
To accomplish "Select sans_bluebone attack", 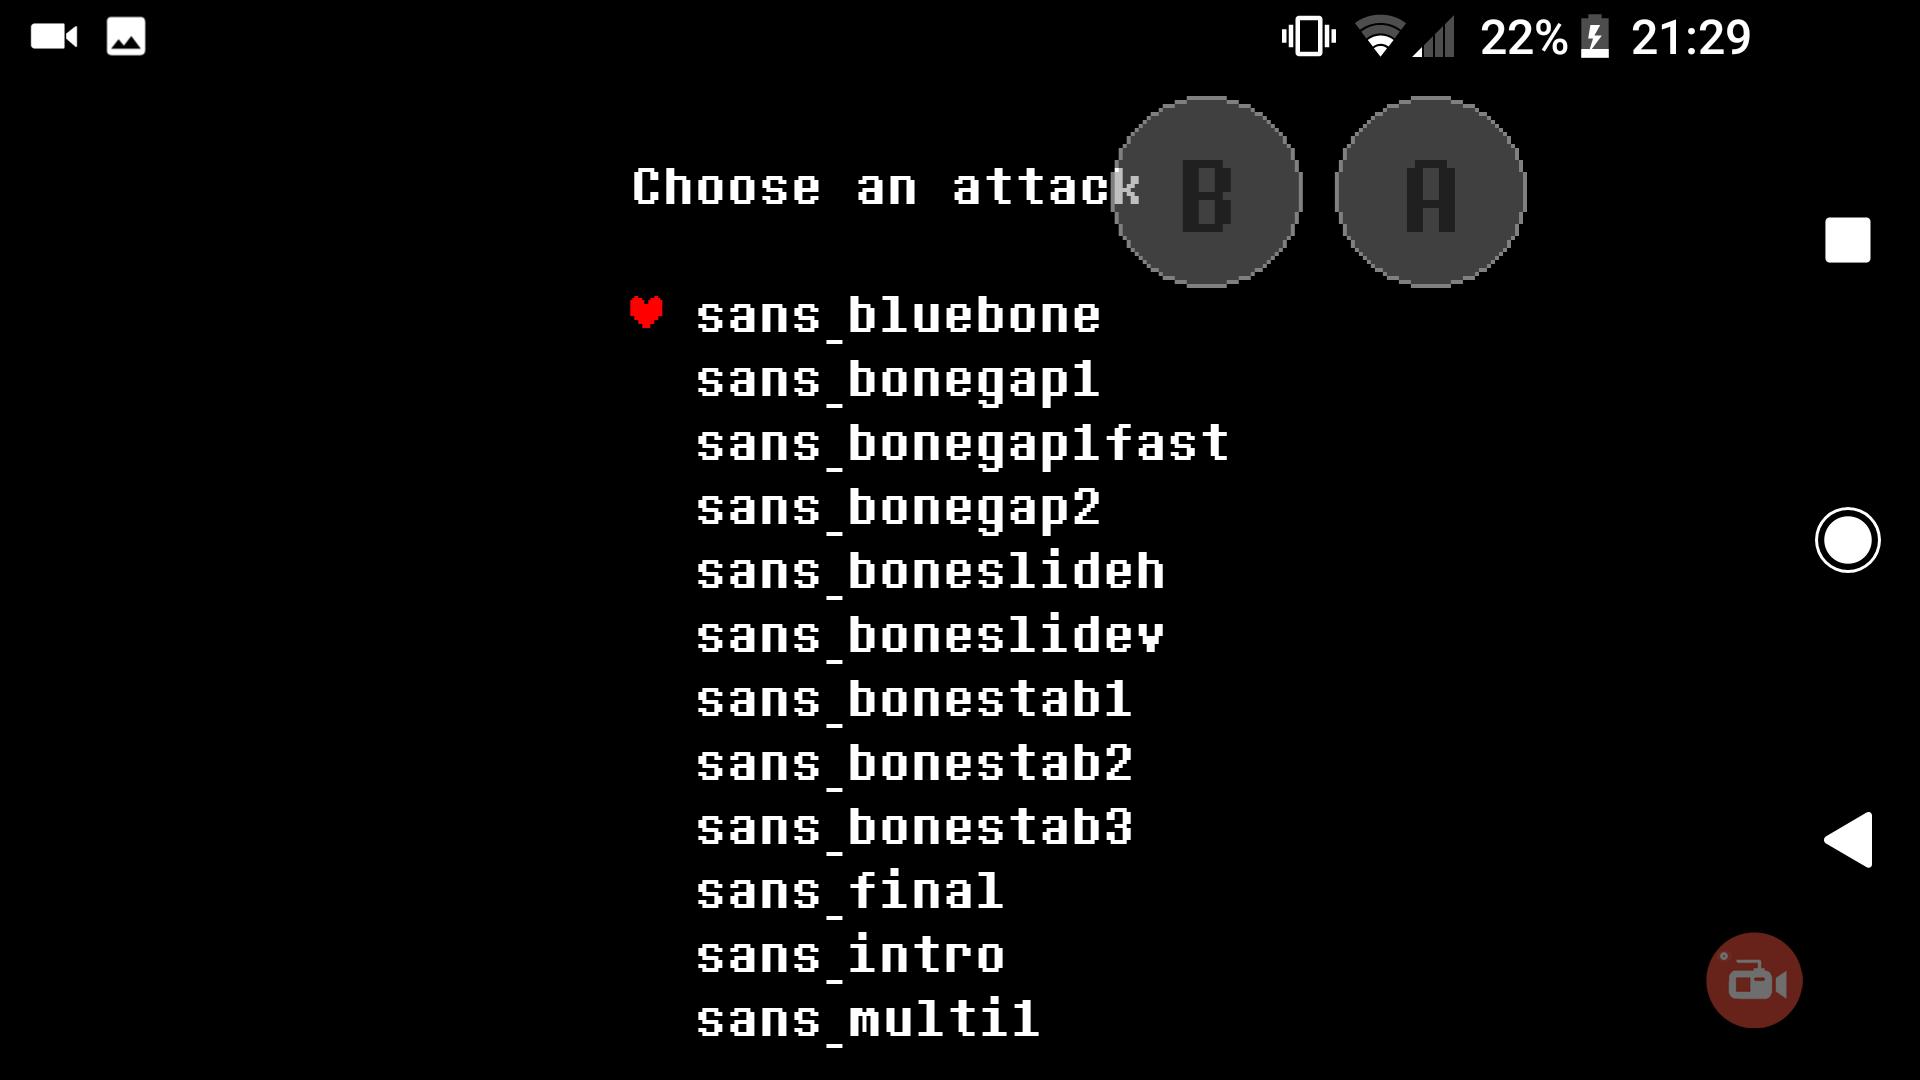I will pyautogui.click(x=898, y=313).
